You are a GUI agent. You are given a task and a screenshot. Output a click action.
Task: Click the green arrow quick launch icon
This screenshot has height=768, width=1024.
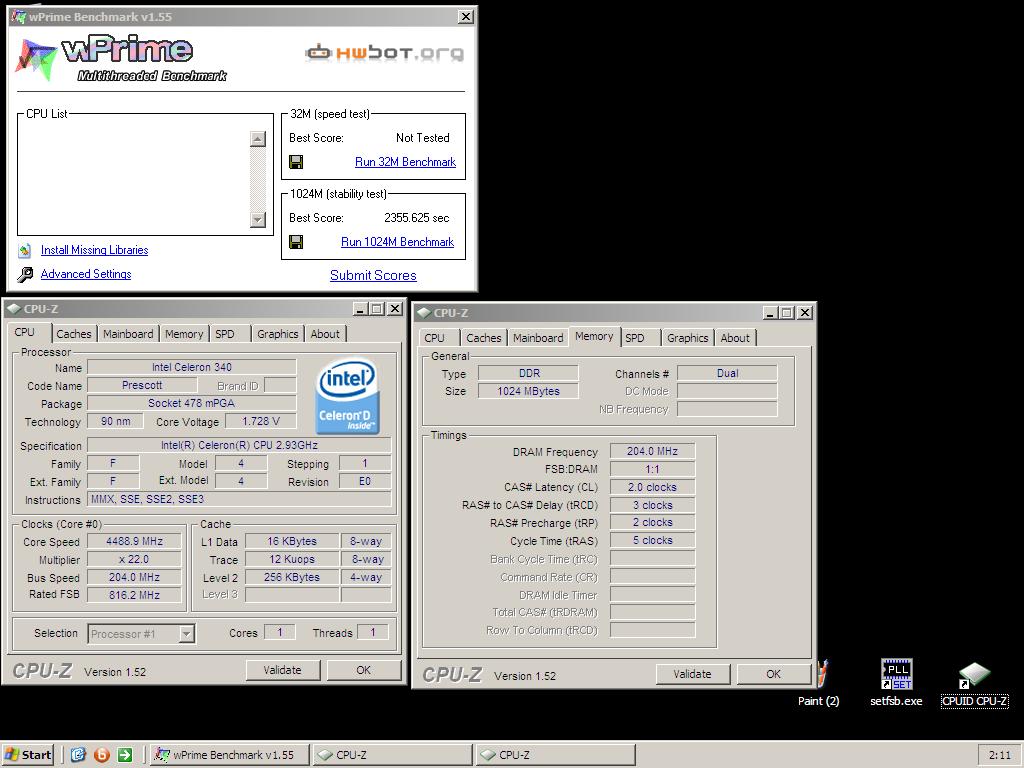click(x=125, y=755)
